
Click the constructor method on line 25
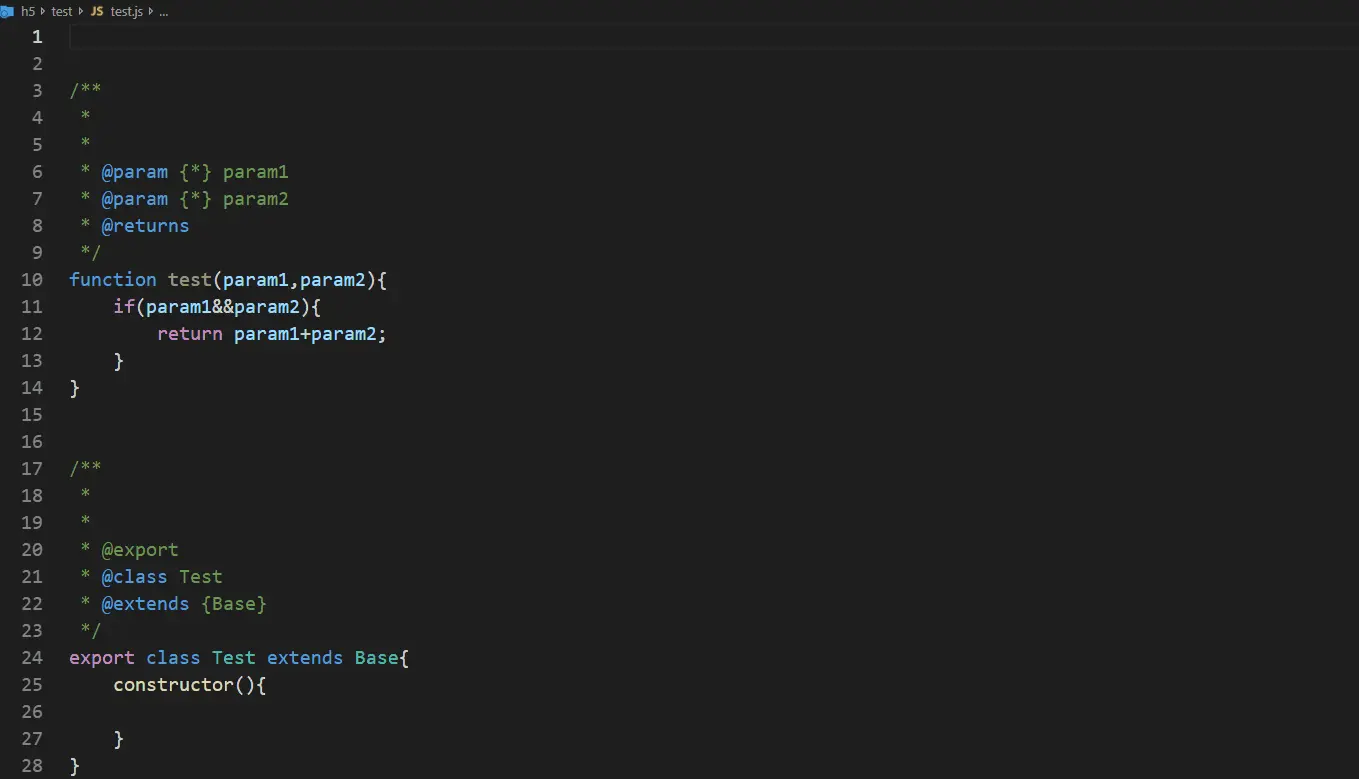tap(173, 685)
